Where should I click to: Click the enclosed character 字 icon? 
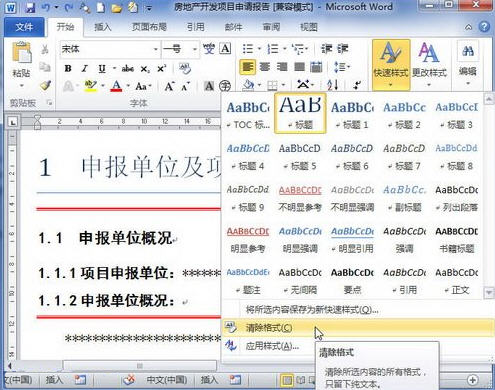pyautogui.click(x=225, y=86)
